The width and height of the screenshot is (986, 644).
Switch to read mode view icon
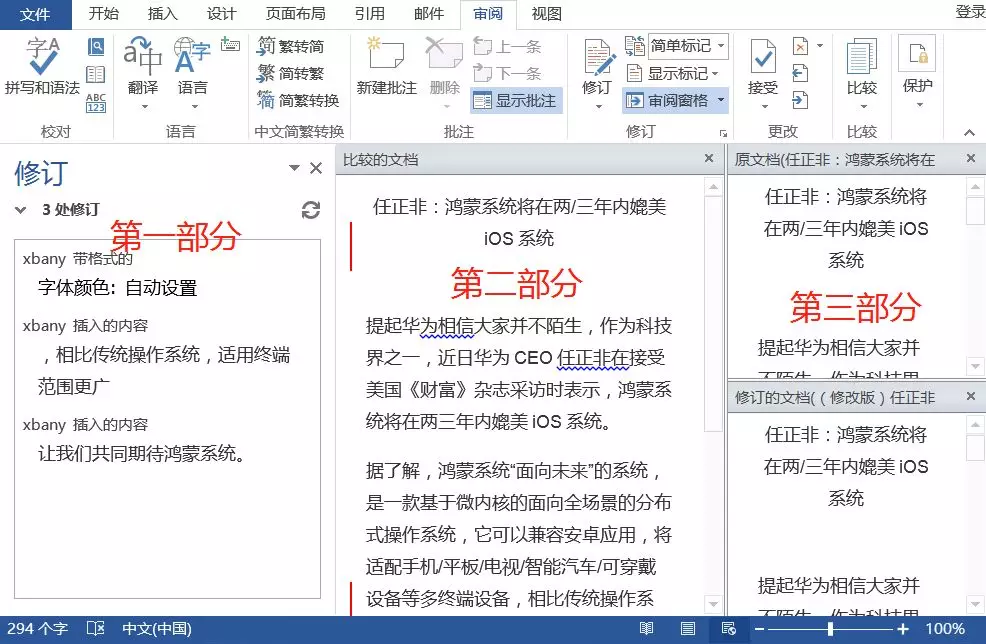point(646,628)
